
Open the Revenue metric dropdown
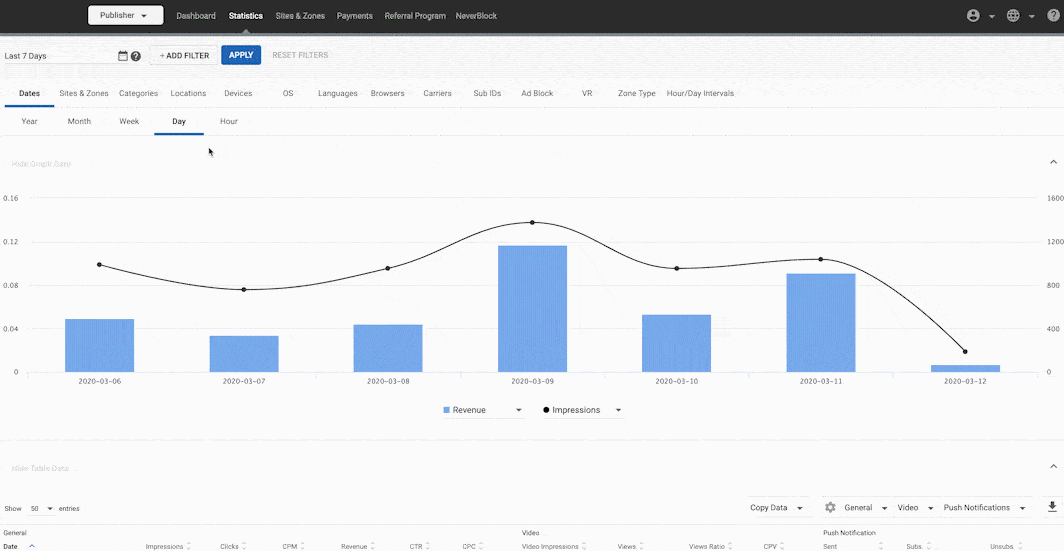[x=518, y=410]
